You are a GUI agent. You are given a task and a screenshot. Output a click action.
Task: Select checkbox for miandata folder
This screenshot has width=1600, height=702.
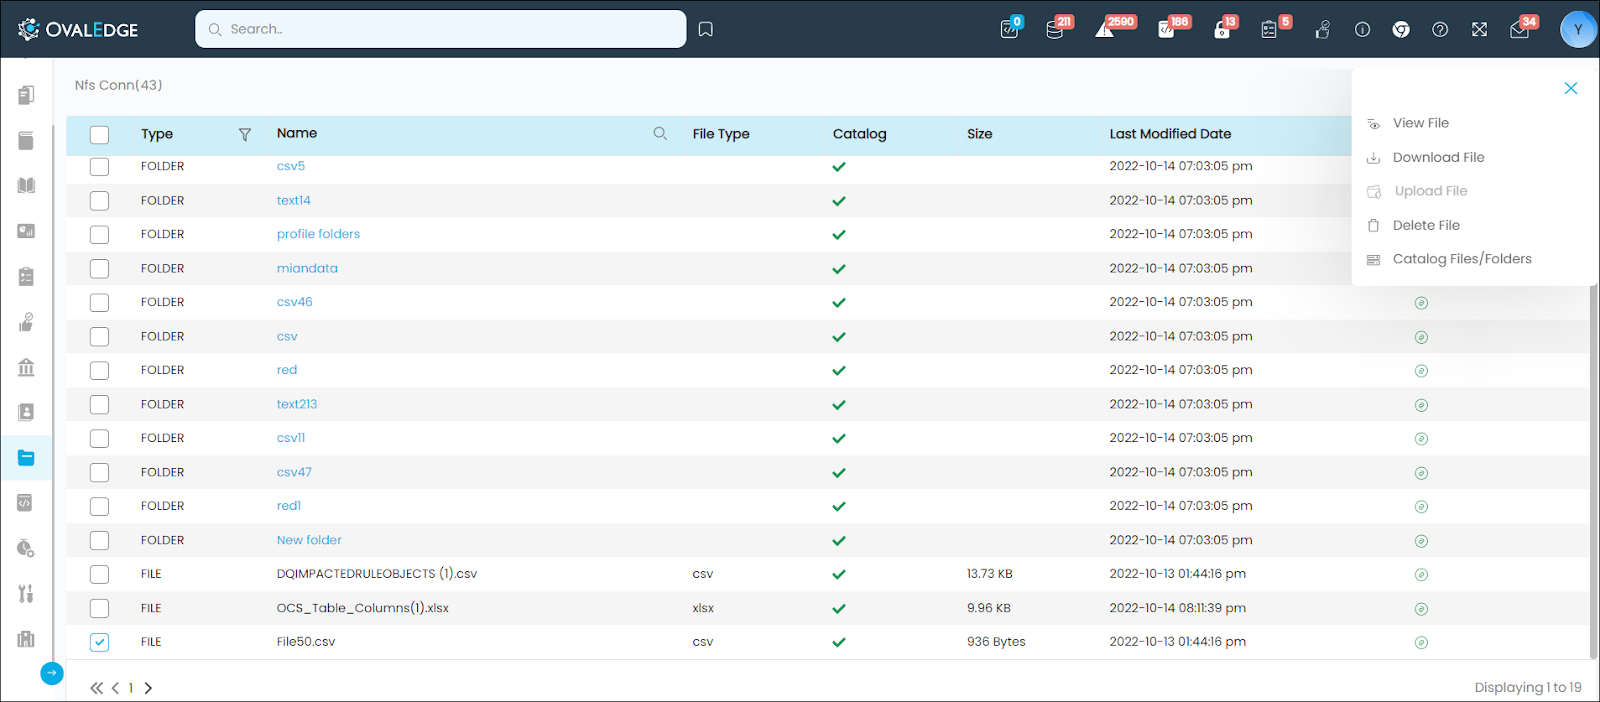[99, 269]
